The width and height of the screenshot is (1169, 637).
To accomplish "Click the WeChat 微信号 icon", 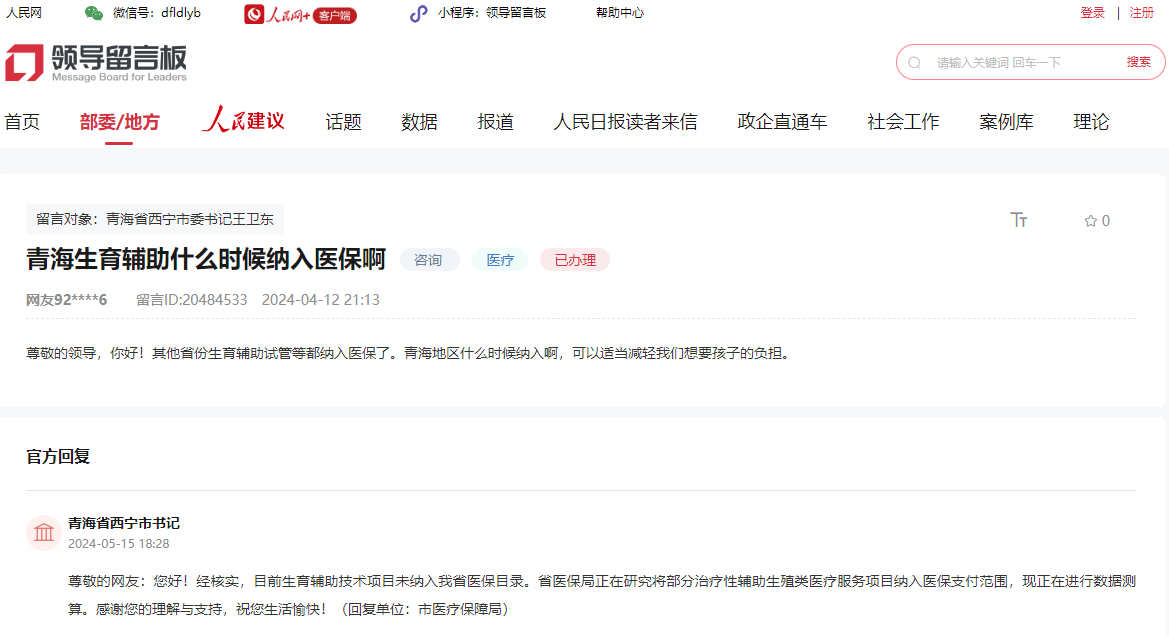I will pos(93,14).
